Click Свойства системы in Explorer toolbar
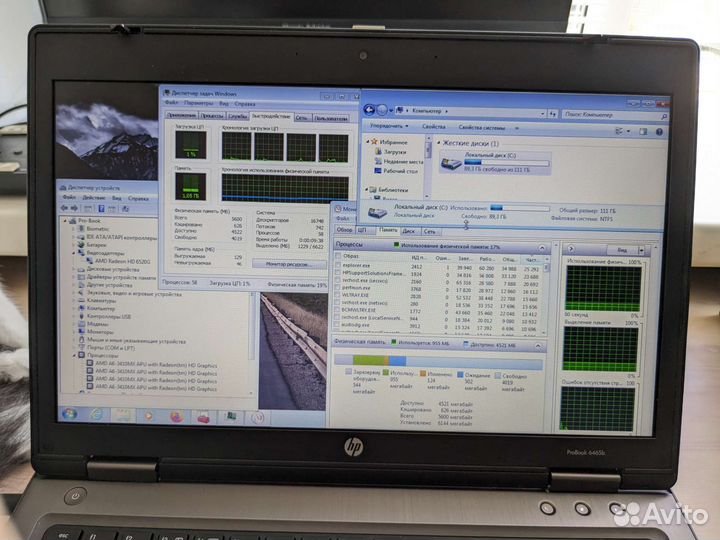This screenshot has height=540, width=720. (x=482, y=127)
